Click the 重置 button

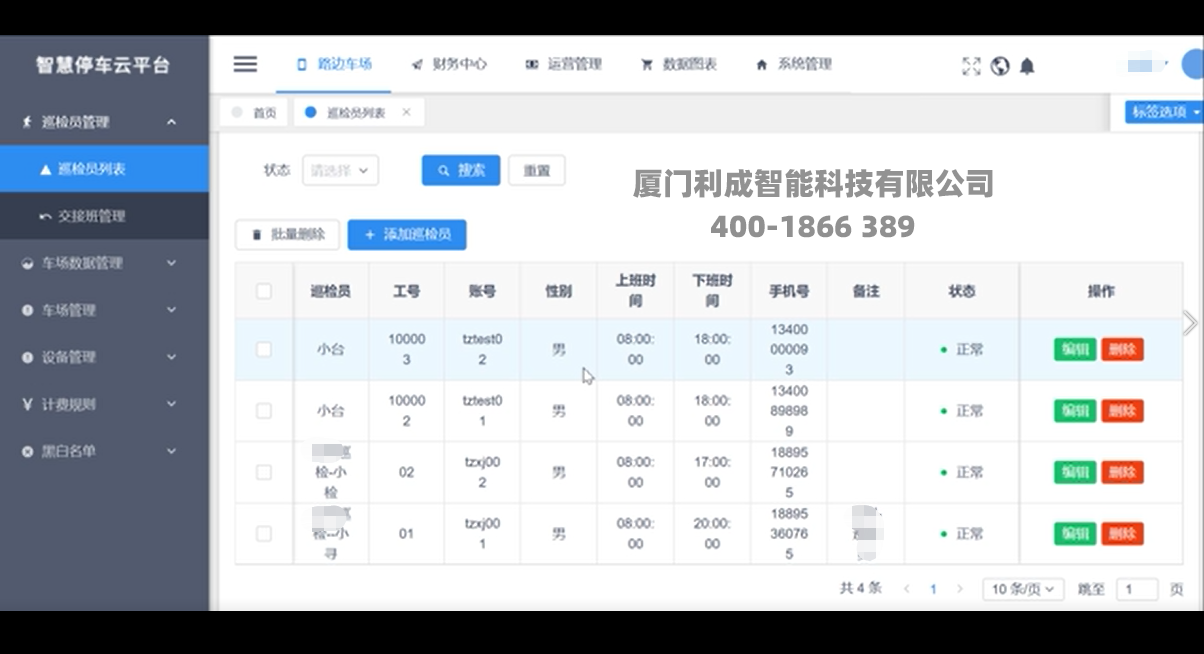point(537,170)
